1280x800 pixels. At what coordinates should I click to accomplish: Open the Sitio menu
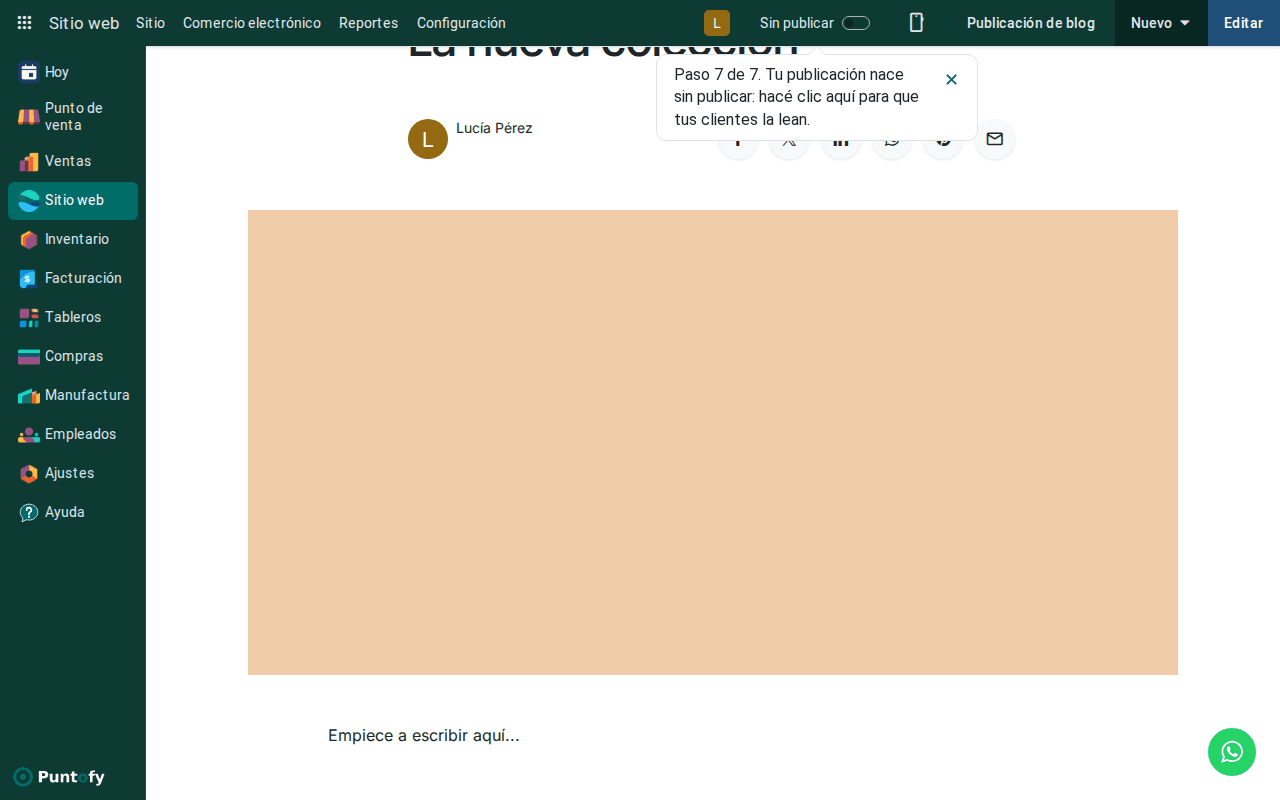tap(150, 23)
